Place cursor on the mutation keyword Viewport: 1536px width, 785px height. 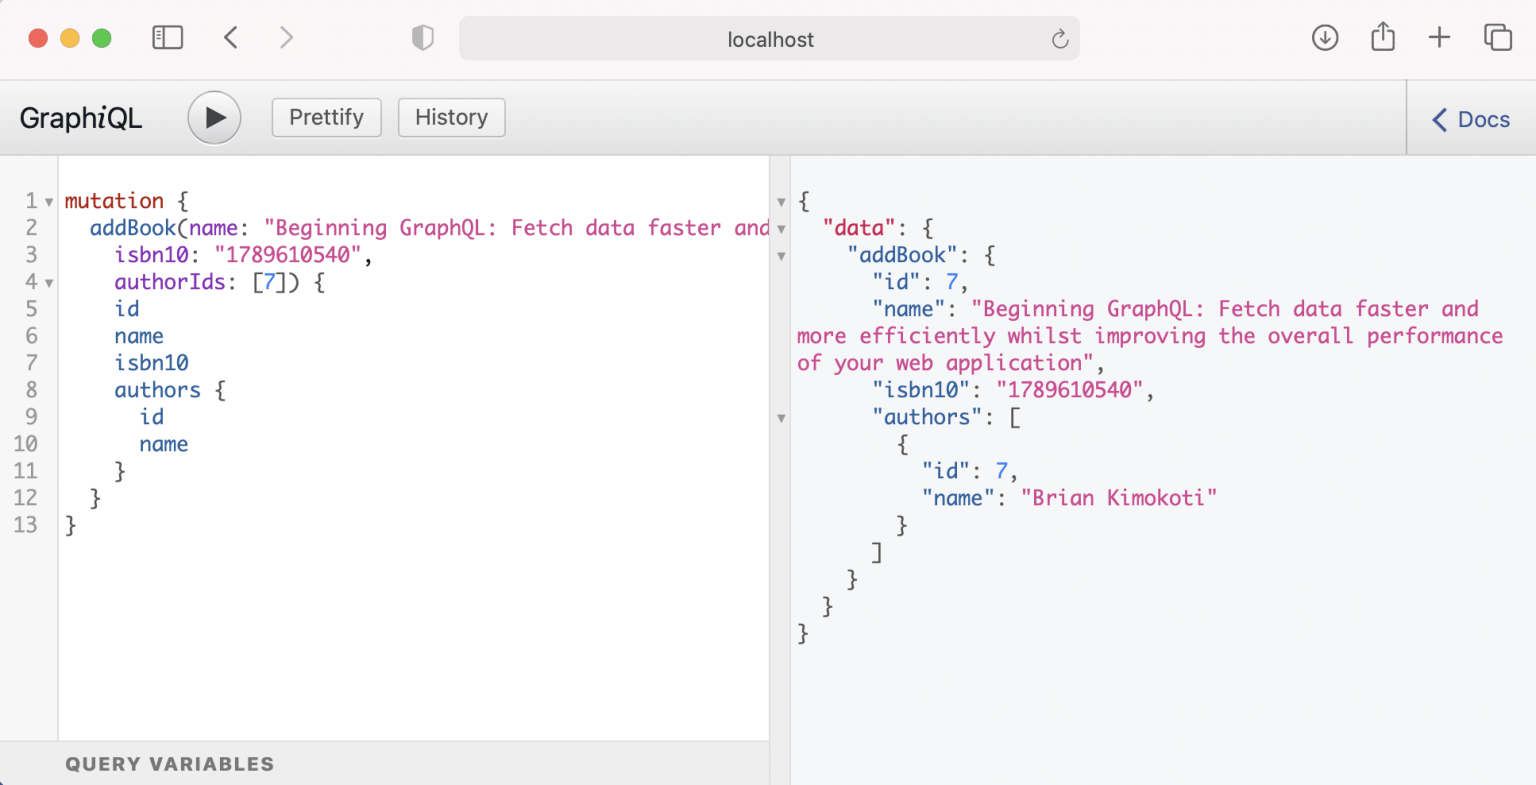point(114,201)
